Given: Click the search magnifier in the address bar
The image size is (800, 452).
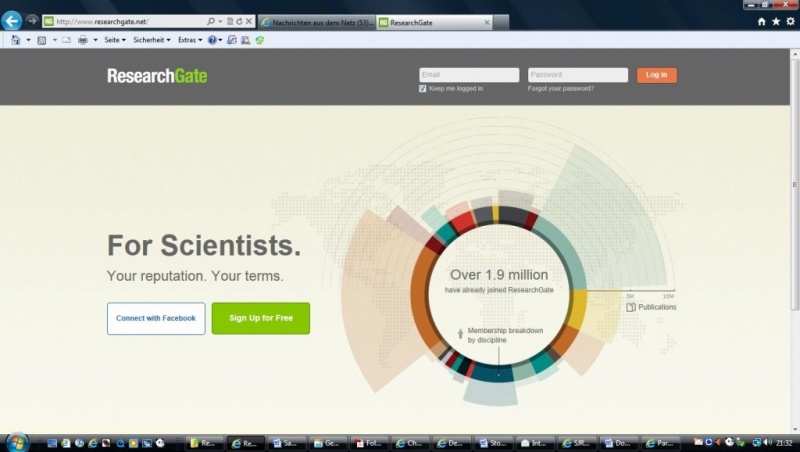Looking at the screenshot, I should pyautogui.click(x=211, y=21).
